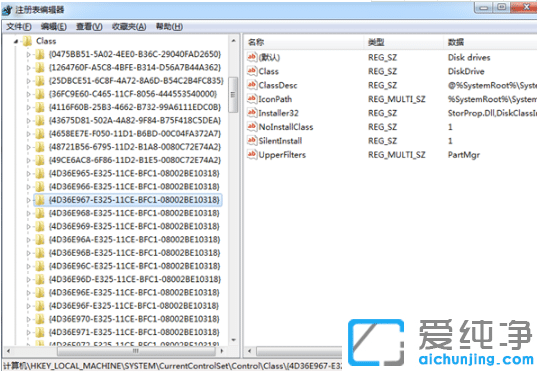Click the value pane horizontal scrollbar thumb

[299, 351]
